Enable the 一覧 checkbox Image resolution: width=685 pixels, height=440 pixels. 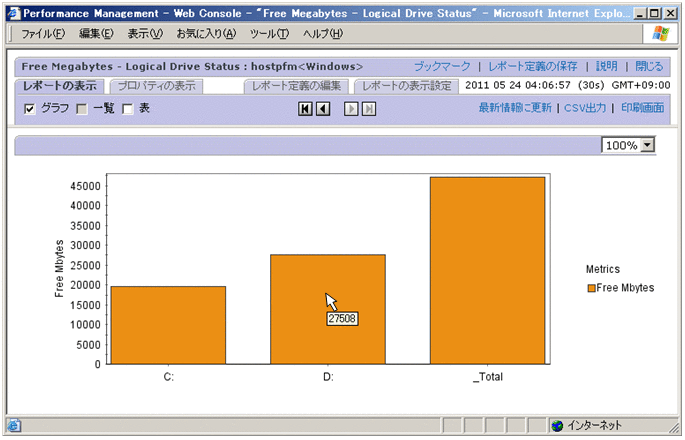pyautogui.click(x=81, y=109)
